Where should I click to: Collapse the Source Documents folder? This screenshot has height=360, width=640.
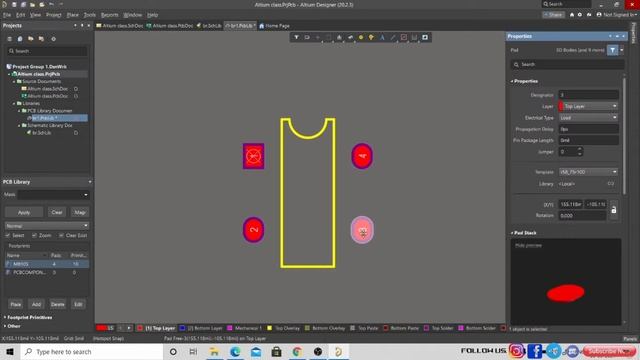point(14,81)
